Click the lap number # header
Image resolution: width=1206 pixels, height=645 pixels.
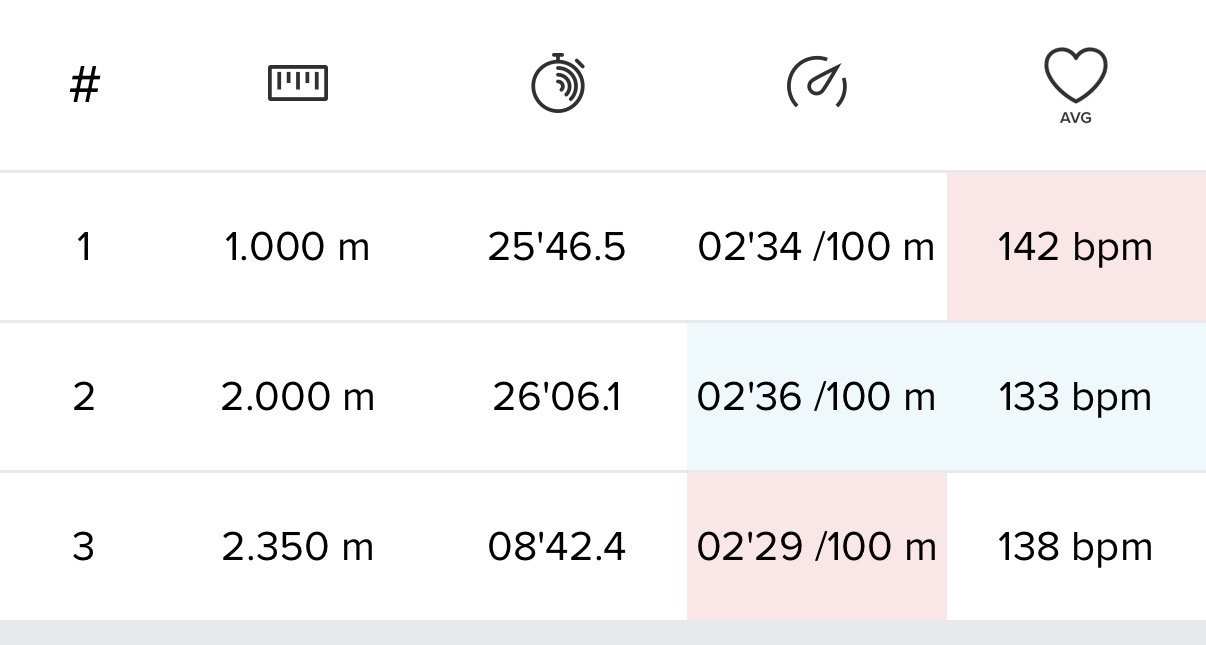point(85,85)
